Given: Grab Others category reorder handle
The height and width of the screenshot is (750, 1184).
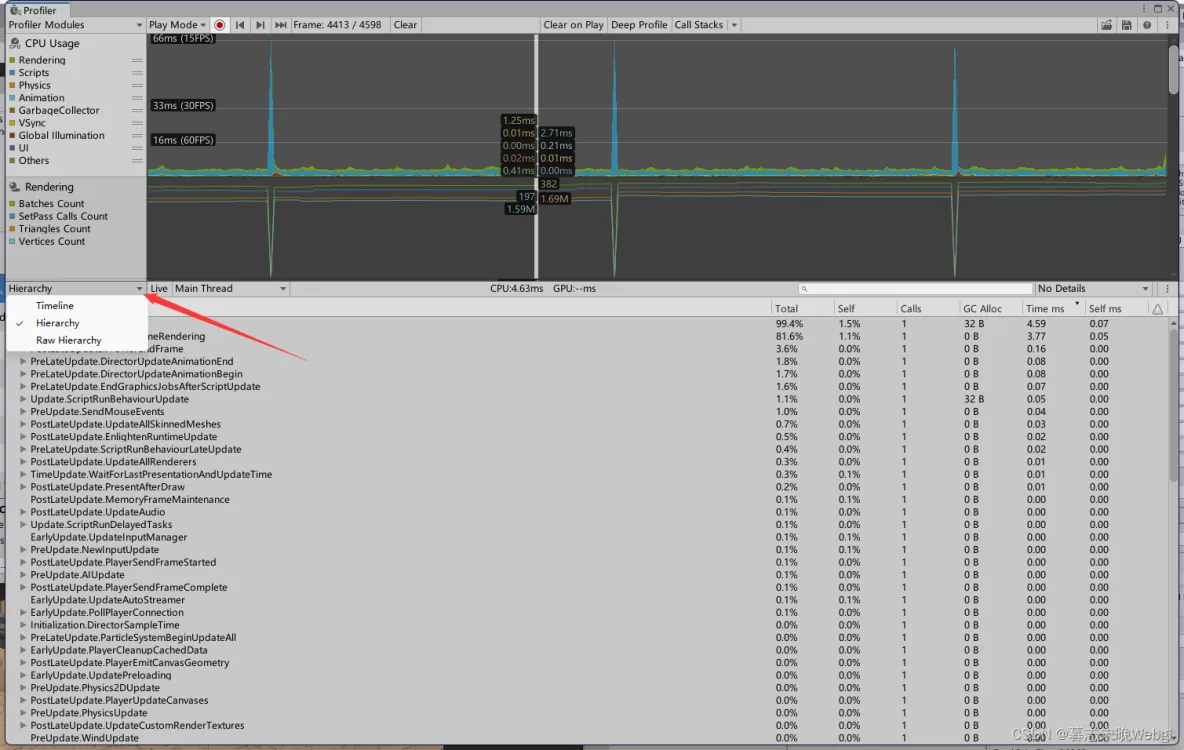Looking at the screenshot, I should pyautogui.click(x=137, y=161).
